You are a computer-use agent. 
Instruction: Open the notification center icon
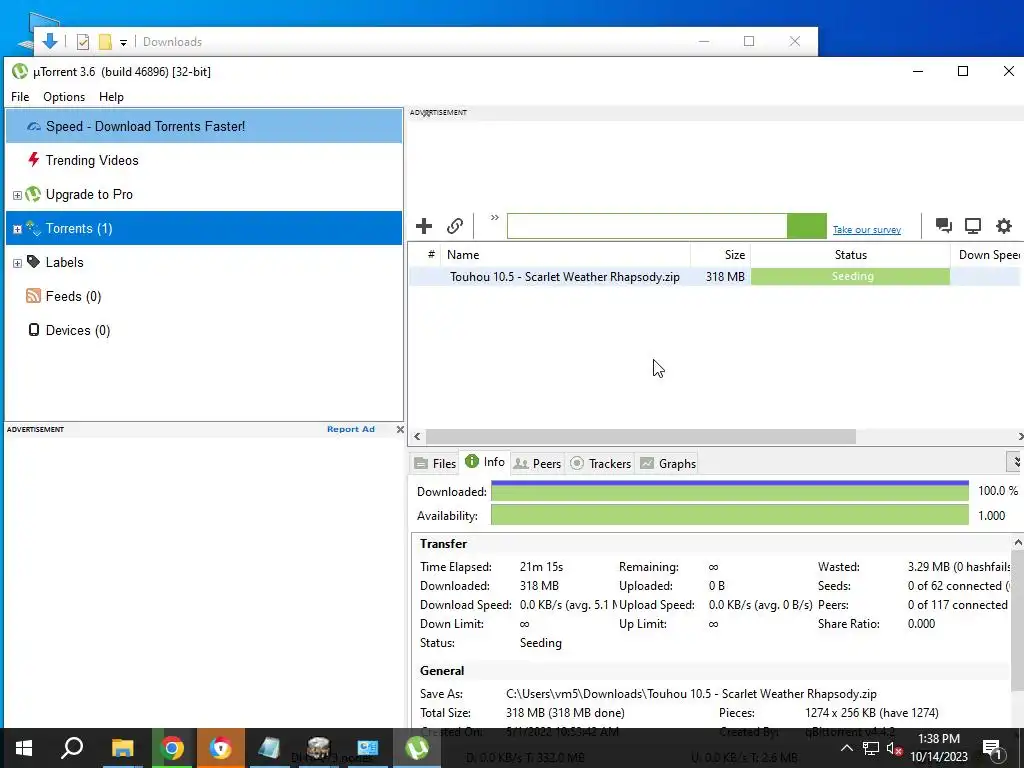pyautogui.click(x=992, y=748)
